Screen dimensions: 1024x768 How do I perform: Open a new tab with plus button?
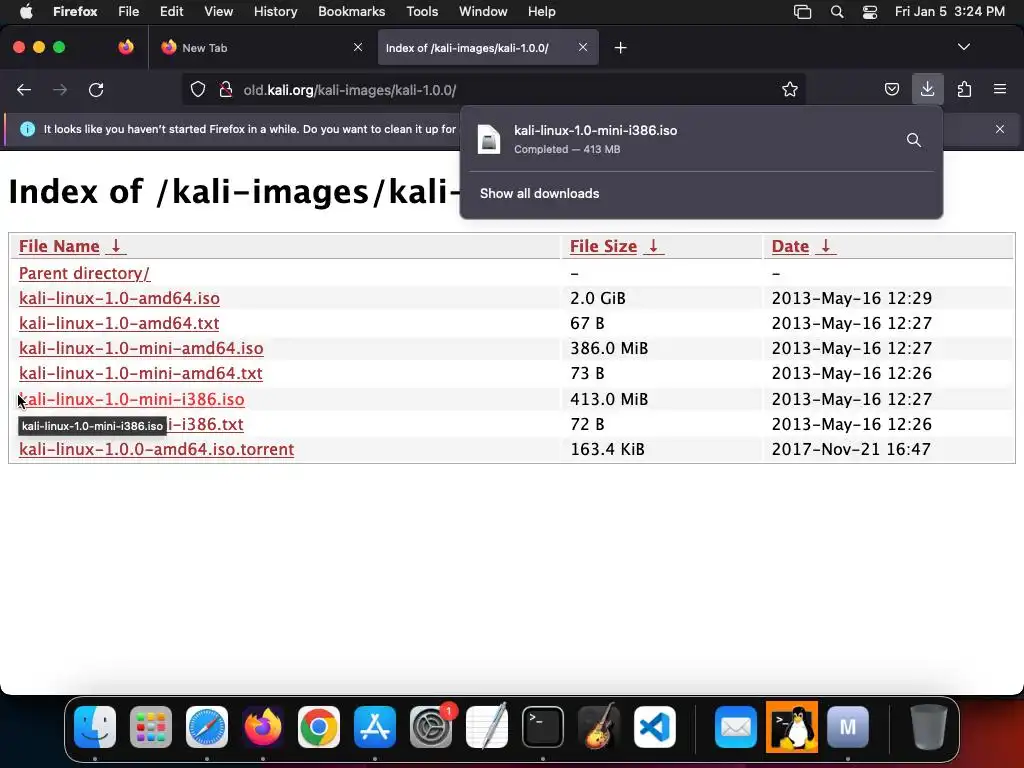(x=620, y=48)
